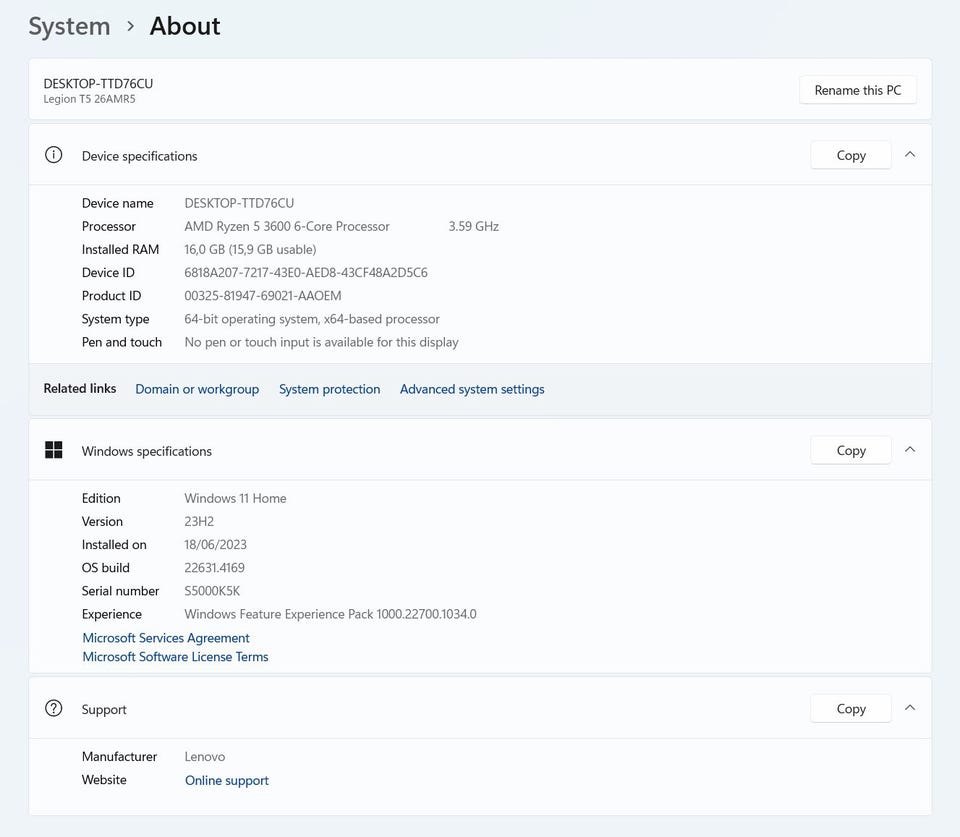Visit the Lenovo Online support link
This screenshot has width=960, height=837.
[x=227, y=780]
